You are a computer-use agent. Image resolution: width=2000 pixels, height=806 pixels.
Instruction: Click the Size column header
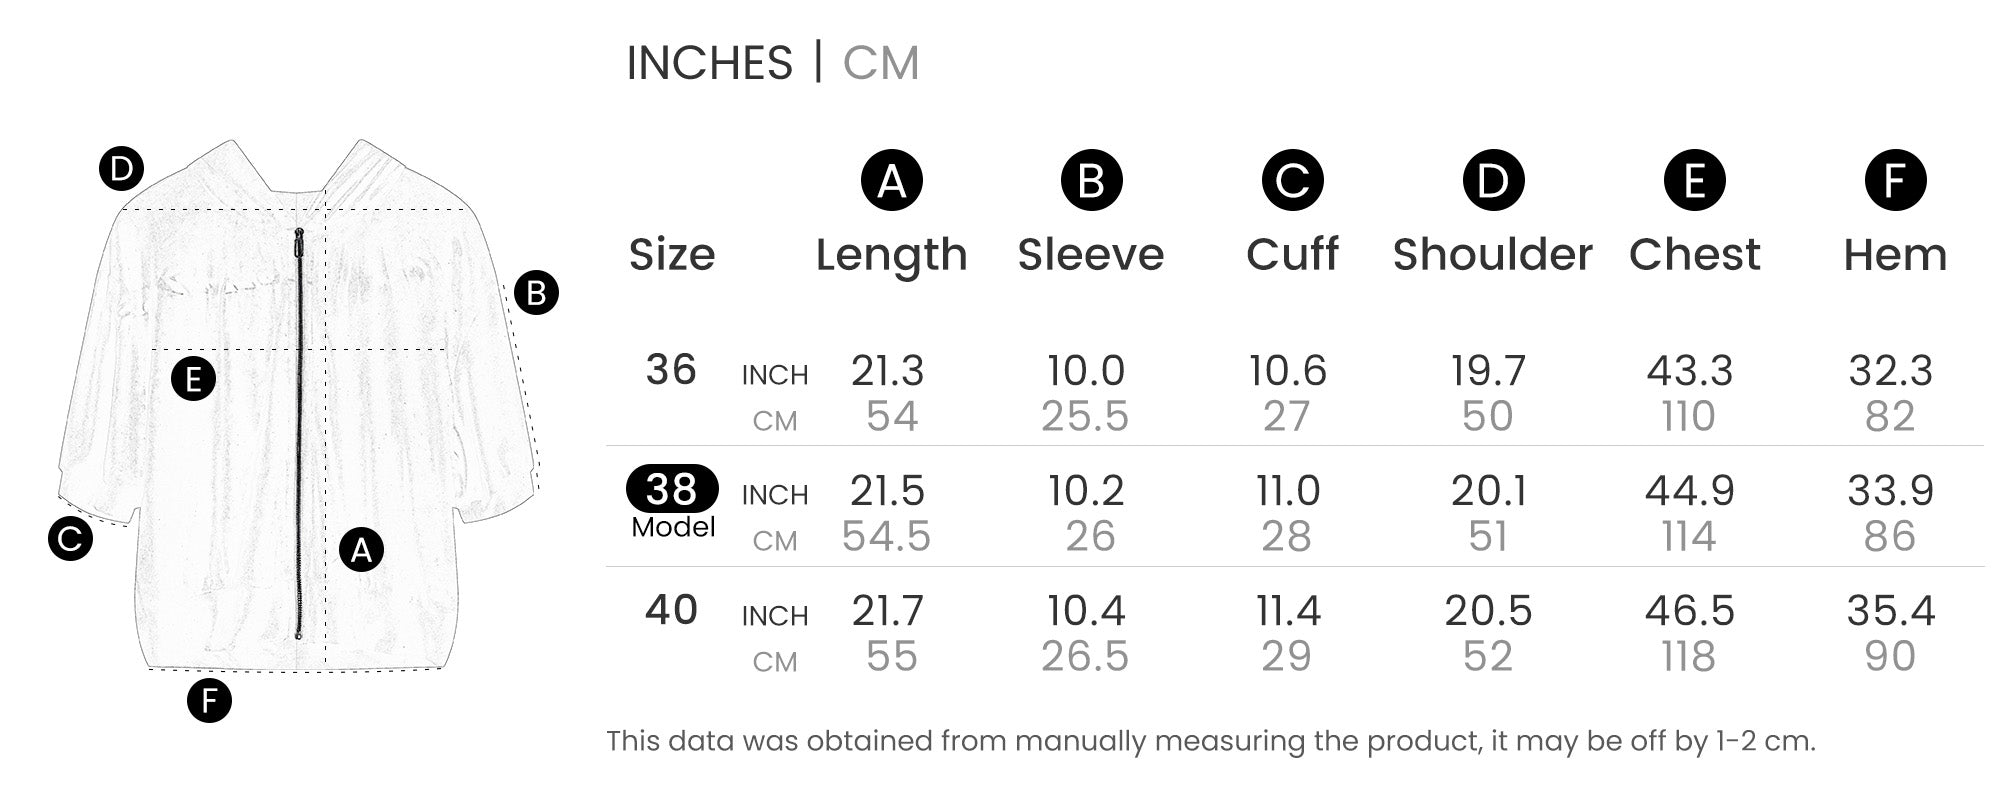(x=671, y=255)
